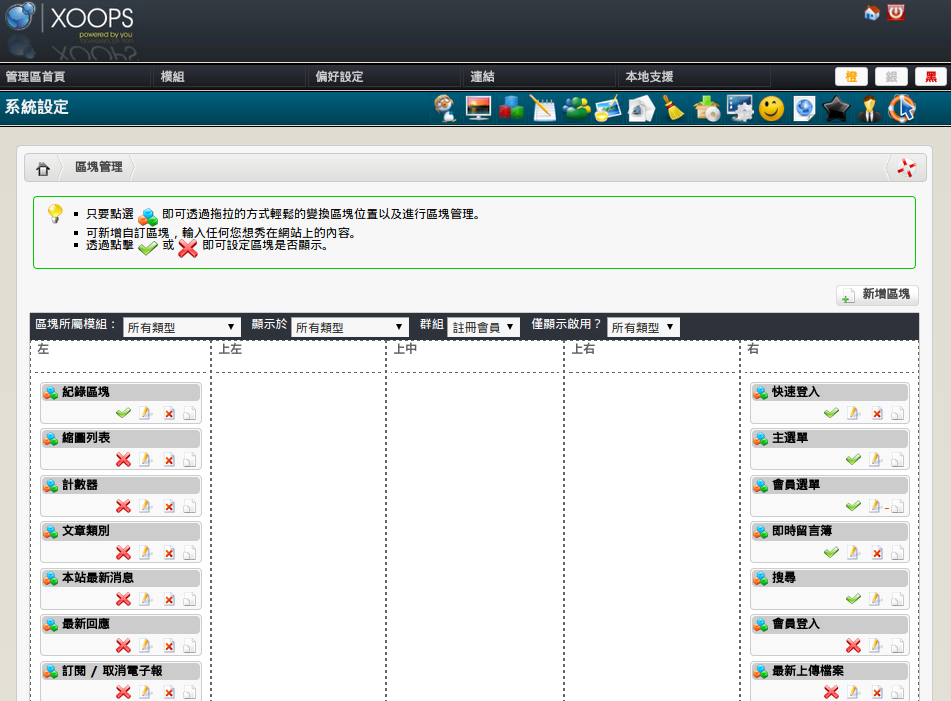Edit the 縮圖列表 block with its pencil icon

coord(146,460)
